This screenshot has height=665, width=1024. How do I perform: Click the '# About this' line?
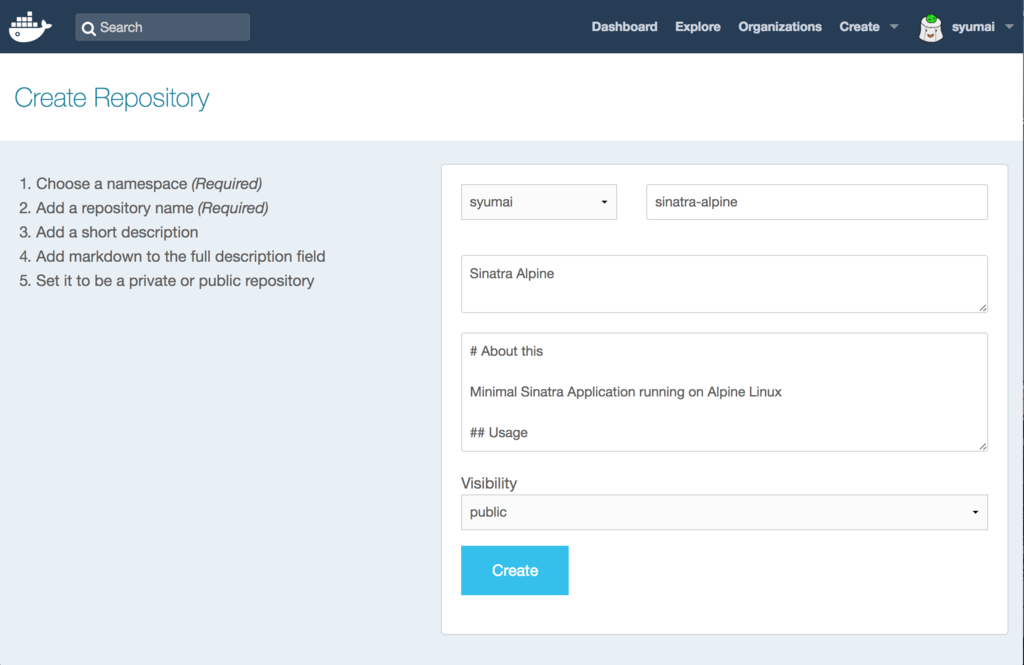pyautogui.click(x=506, y=351)
